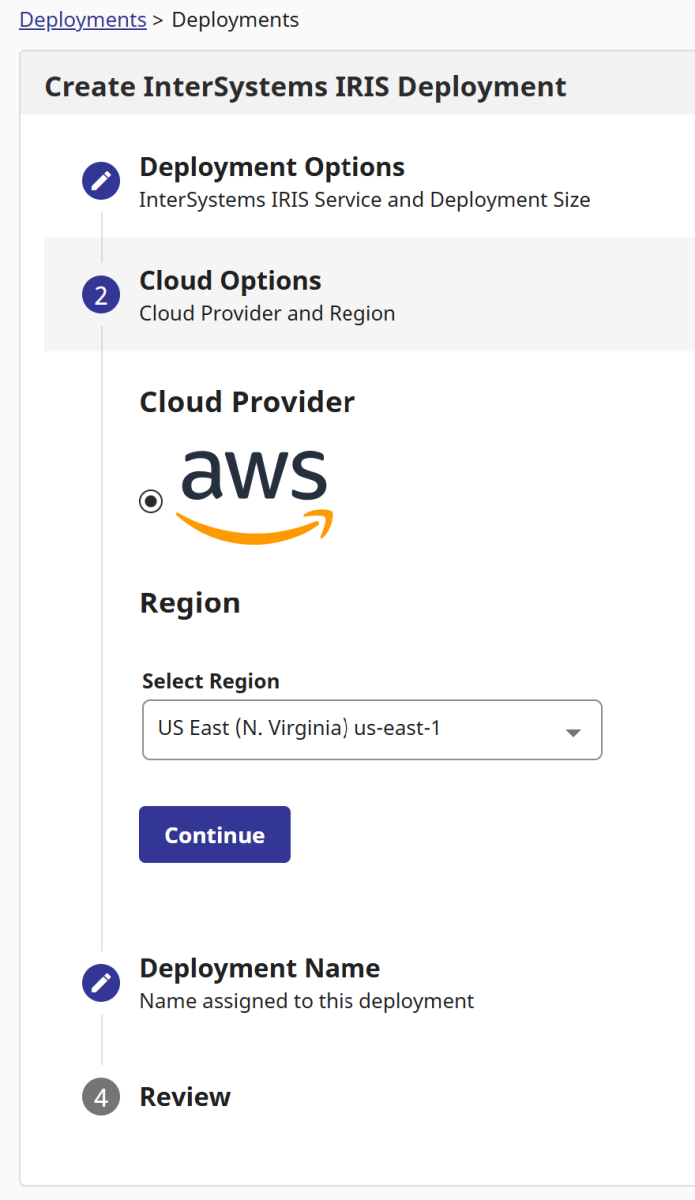
Task: Click the Region section heading
Action: pyautogui.click(x=190, y=603)
